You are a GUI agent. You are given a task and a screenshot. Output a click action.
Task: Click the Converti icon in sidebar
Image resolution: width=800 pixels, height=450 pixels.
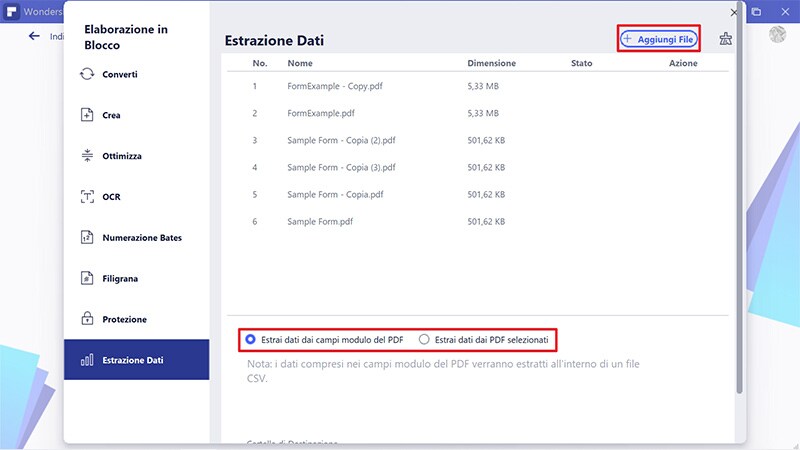coord(87,74)
